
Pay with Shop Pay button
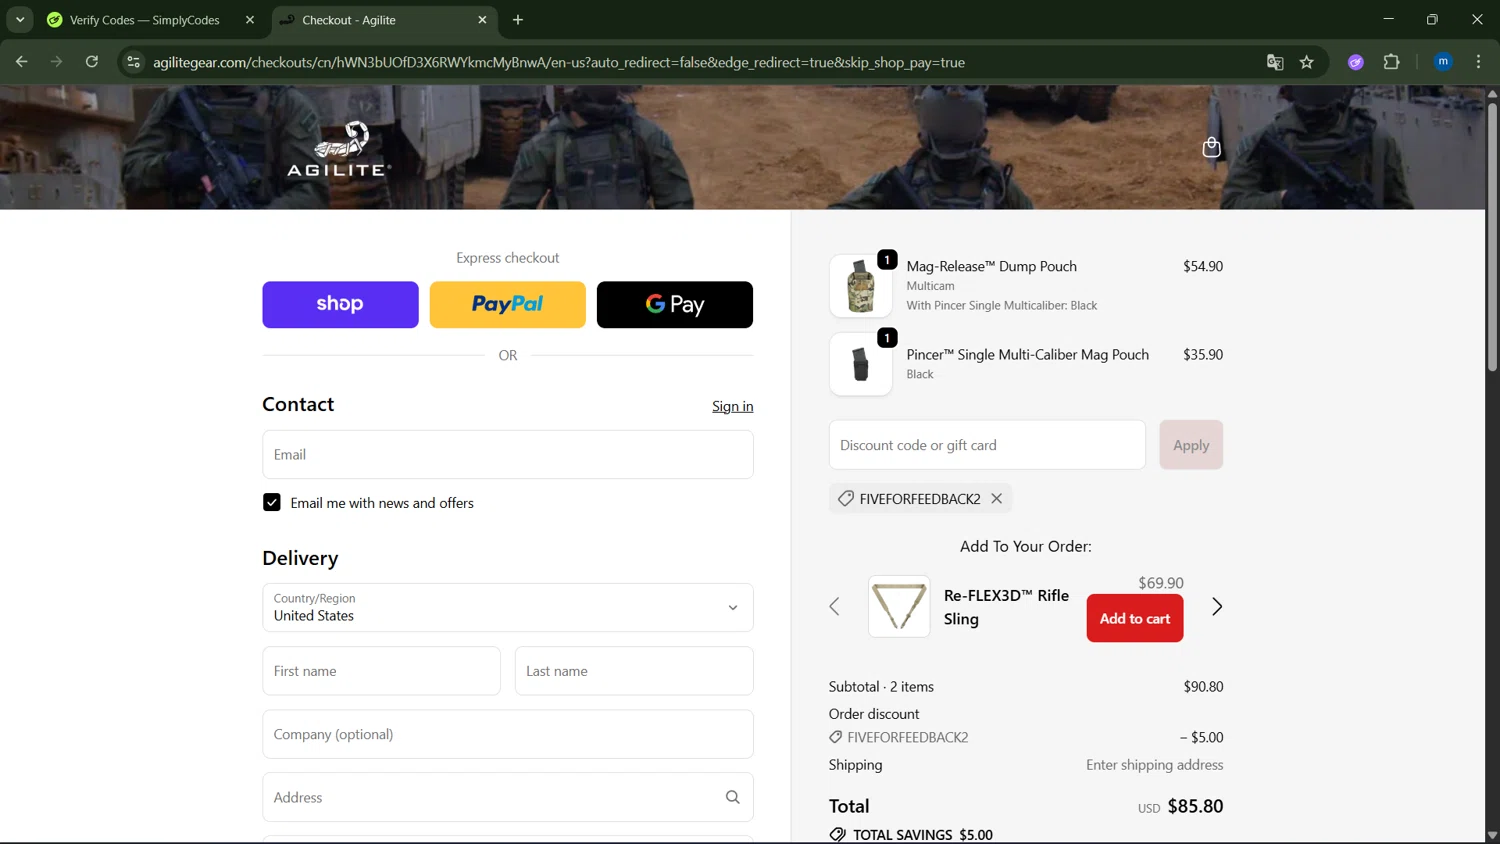(340, 304)
